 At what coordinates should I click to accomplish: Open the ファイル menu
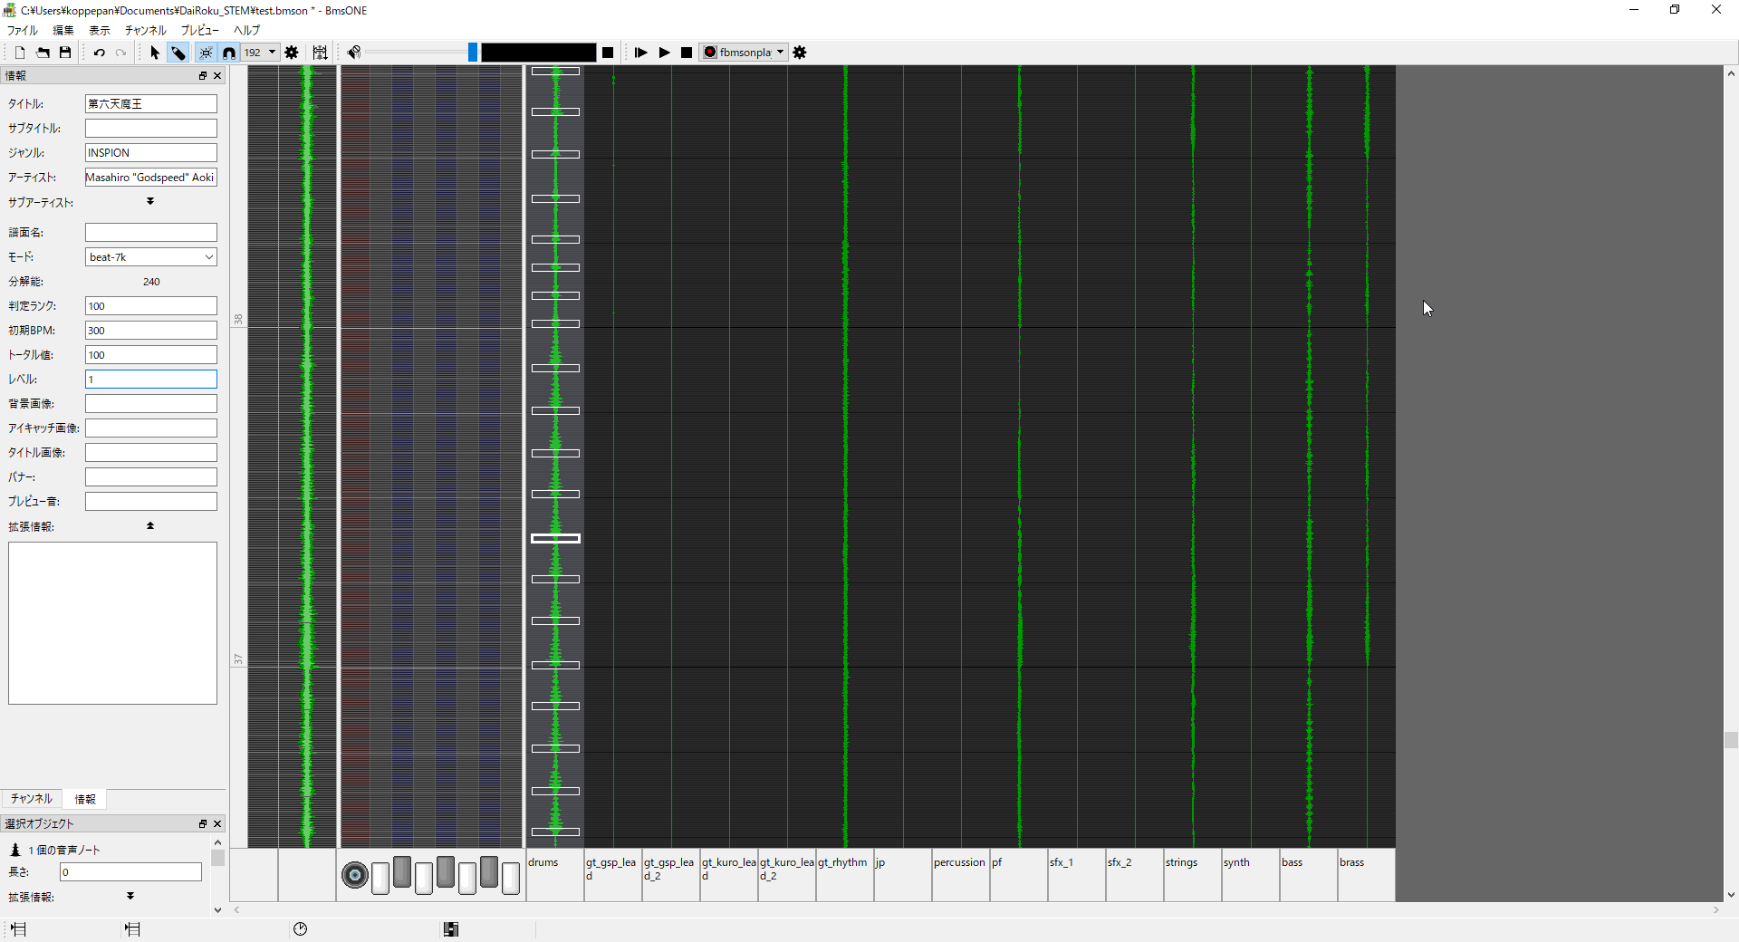pyautogui.click(x=23, y=30)
